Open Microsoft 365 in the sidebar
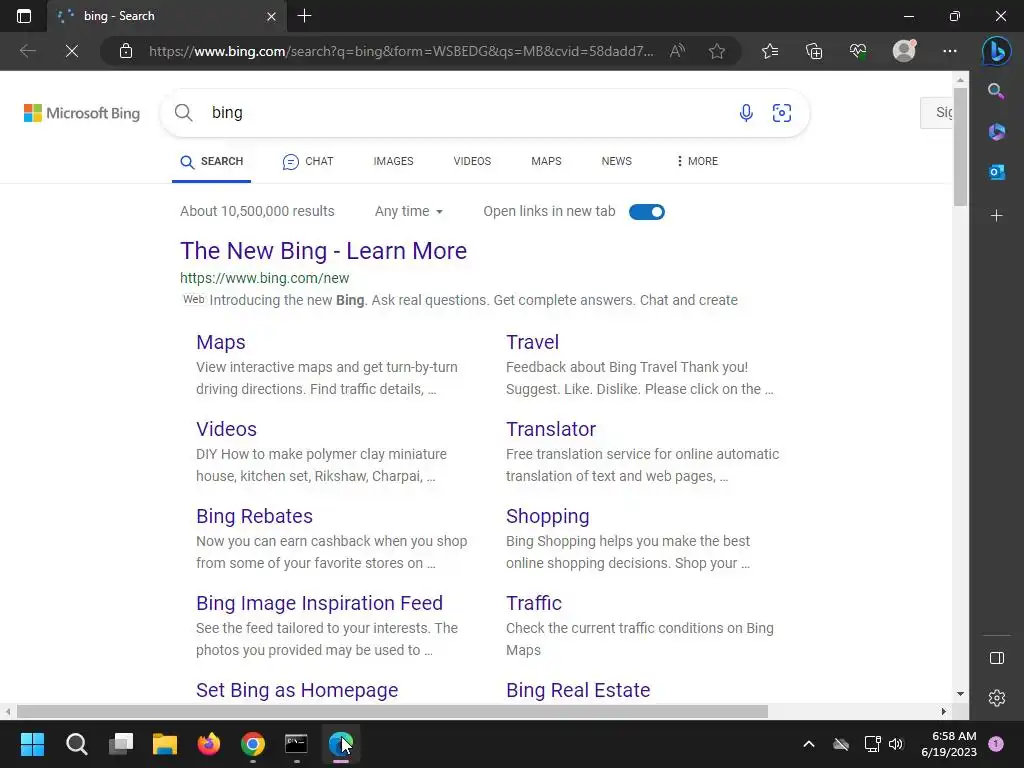This screenshot has height=768, width=1024. tap(997, 131)
